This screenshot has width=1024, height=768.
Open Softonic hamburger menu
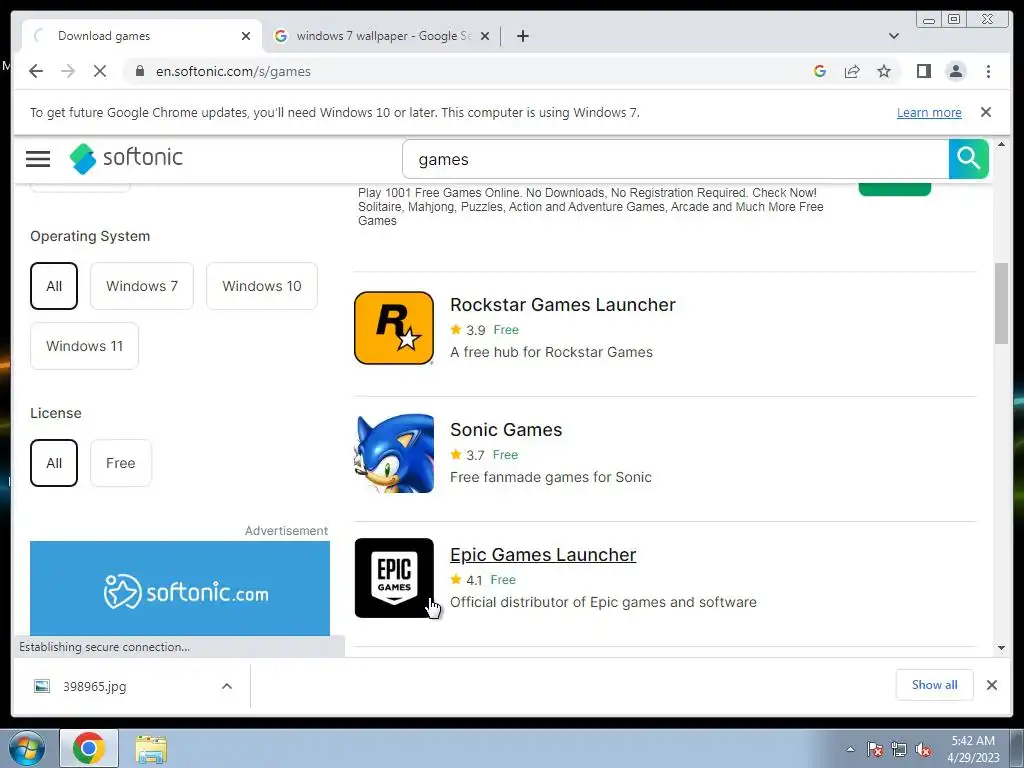coord(38,158)
